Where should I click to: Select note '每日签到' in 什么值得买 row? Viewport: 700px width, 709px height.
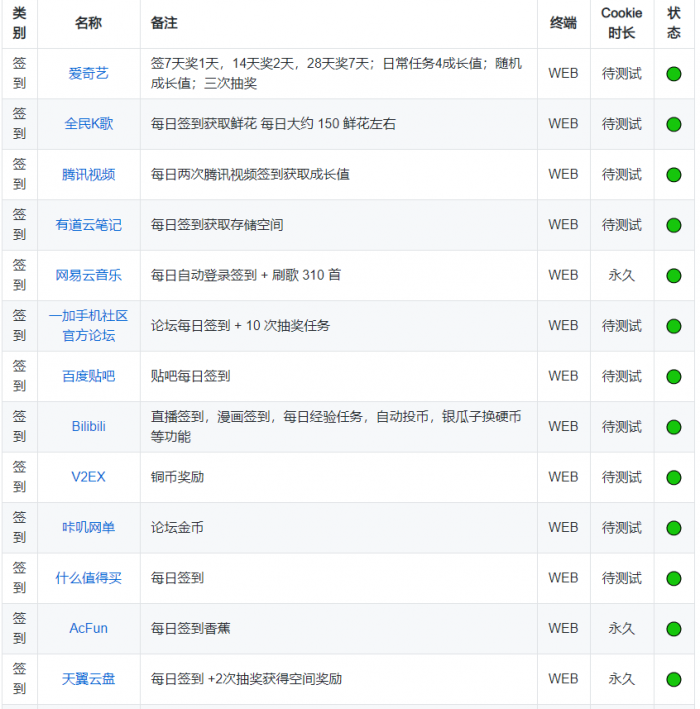click(177, 578)
